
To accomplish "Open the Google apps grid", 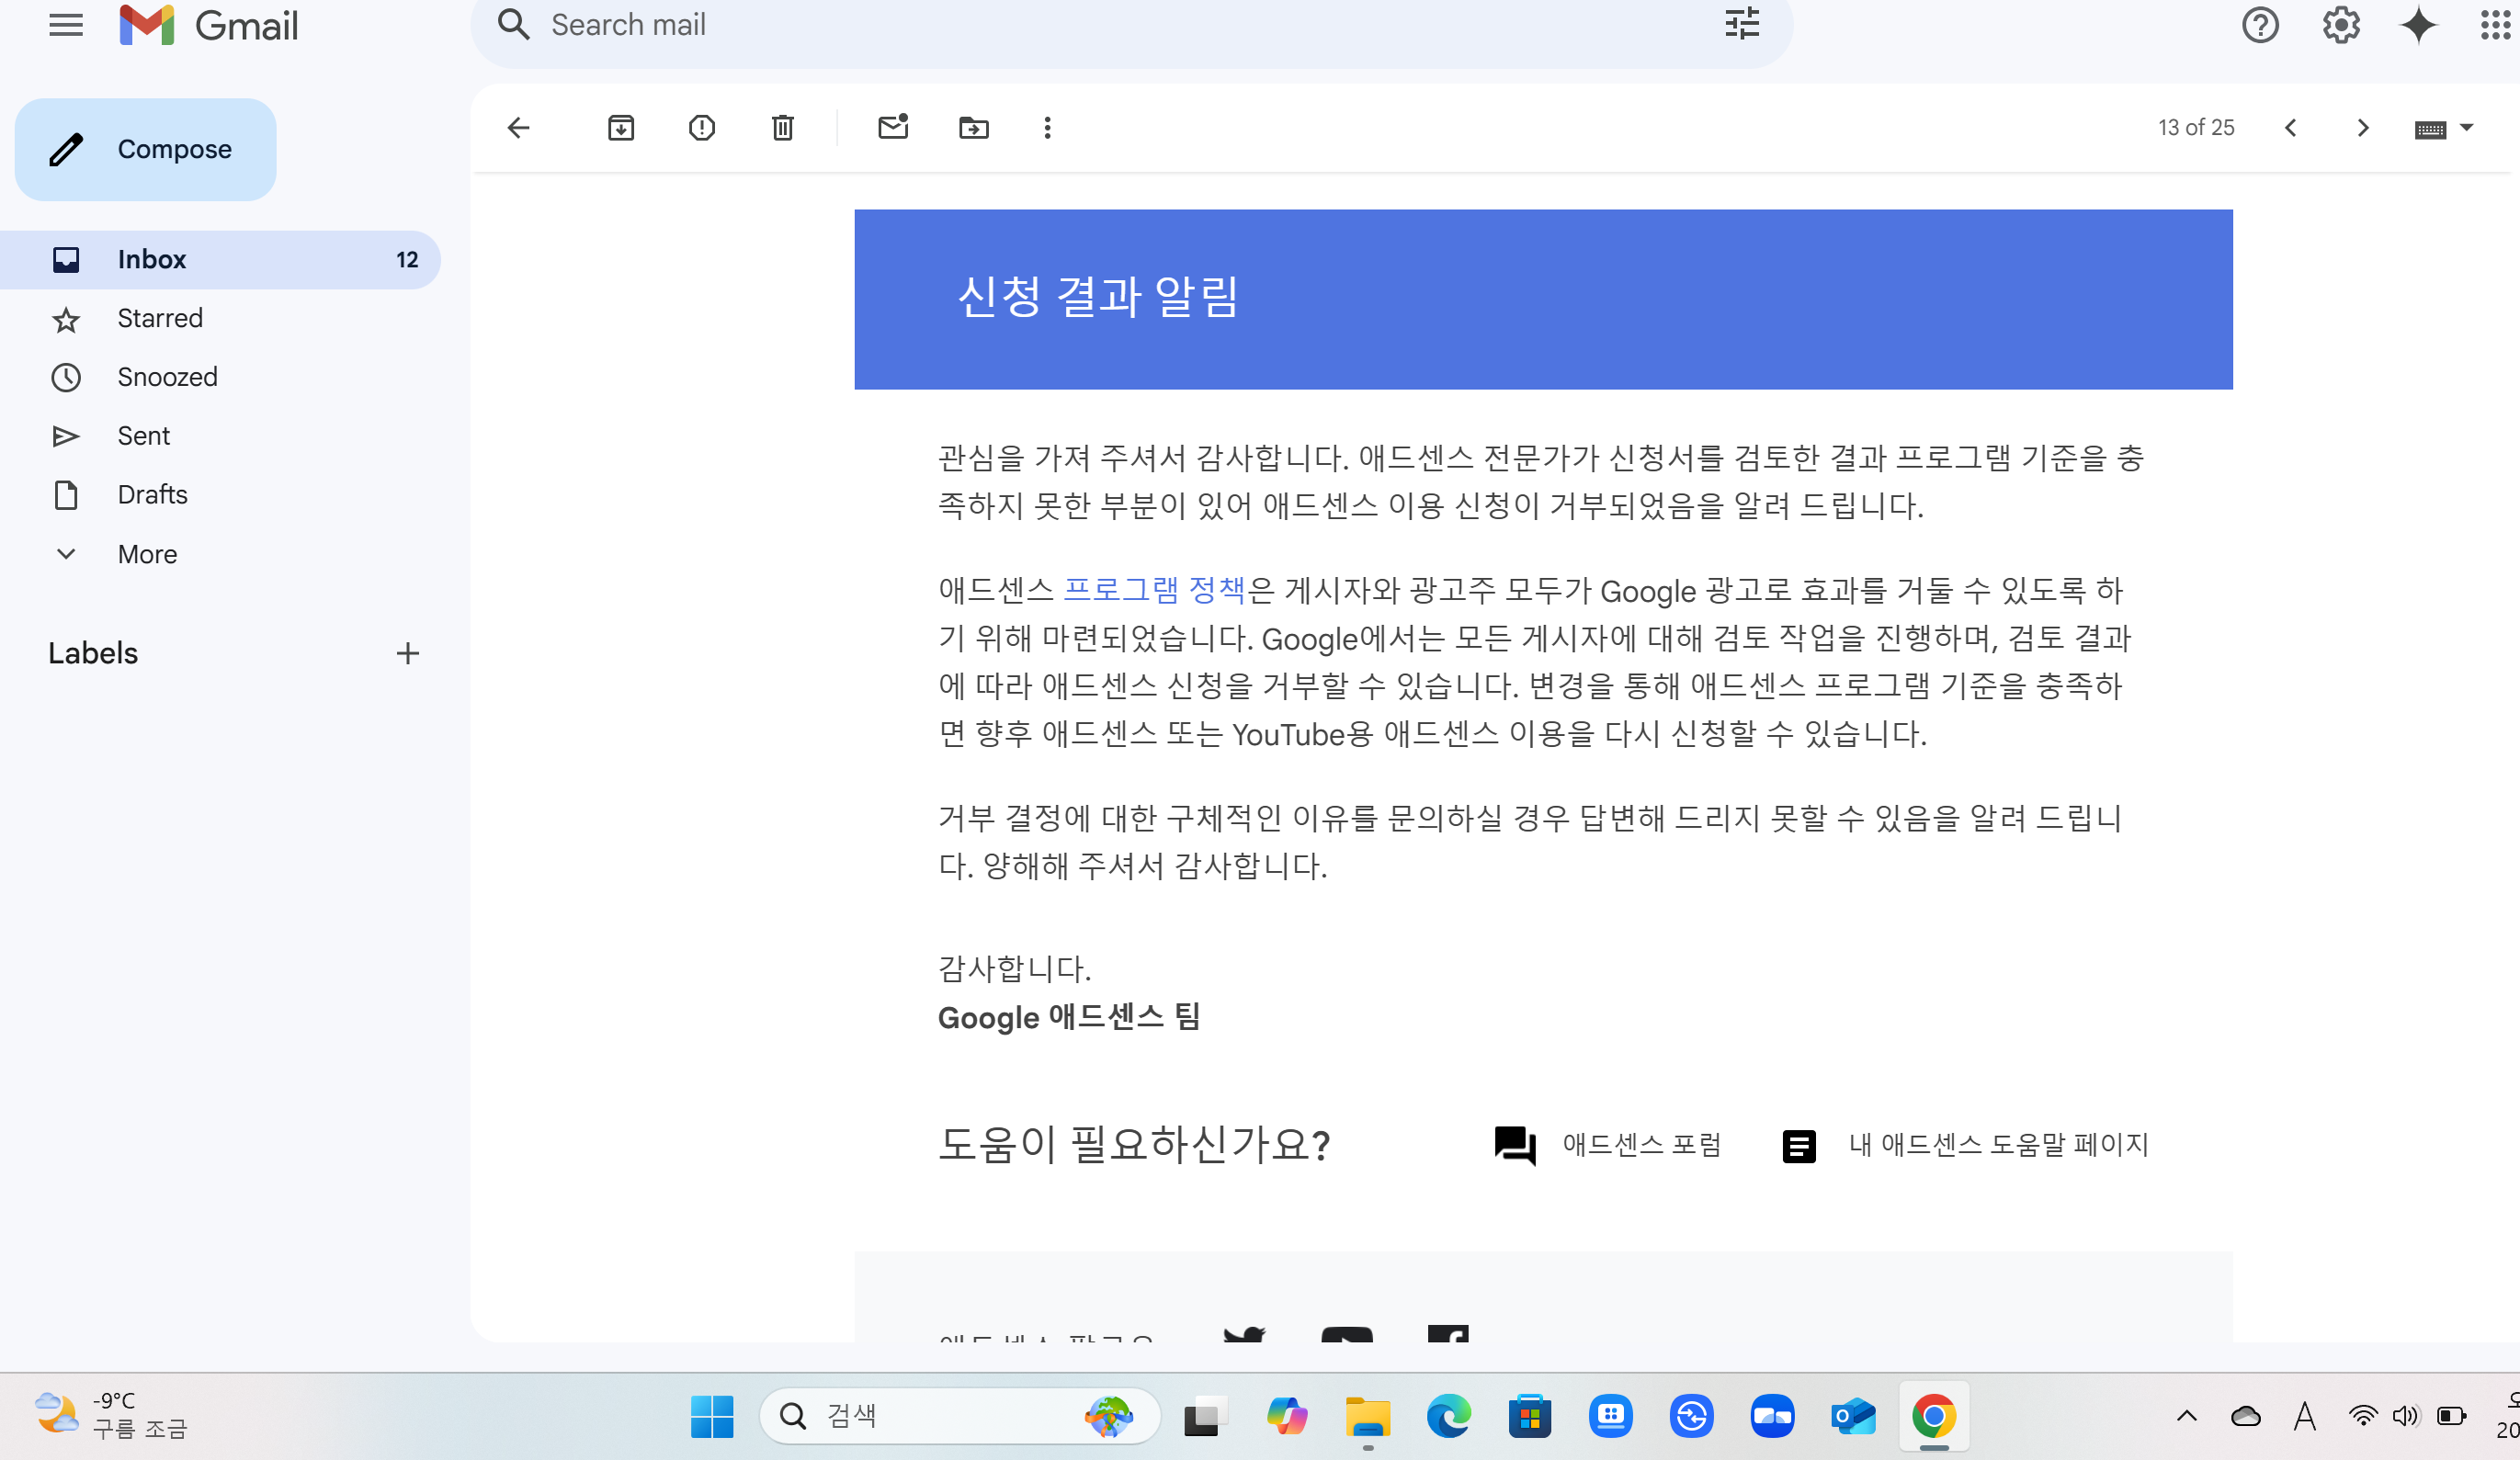I will click(2497, 25).
